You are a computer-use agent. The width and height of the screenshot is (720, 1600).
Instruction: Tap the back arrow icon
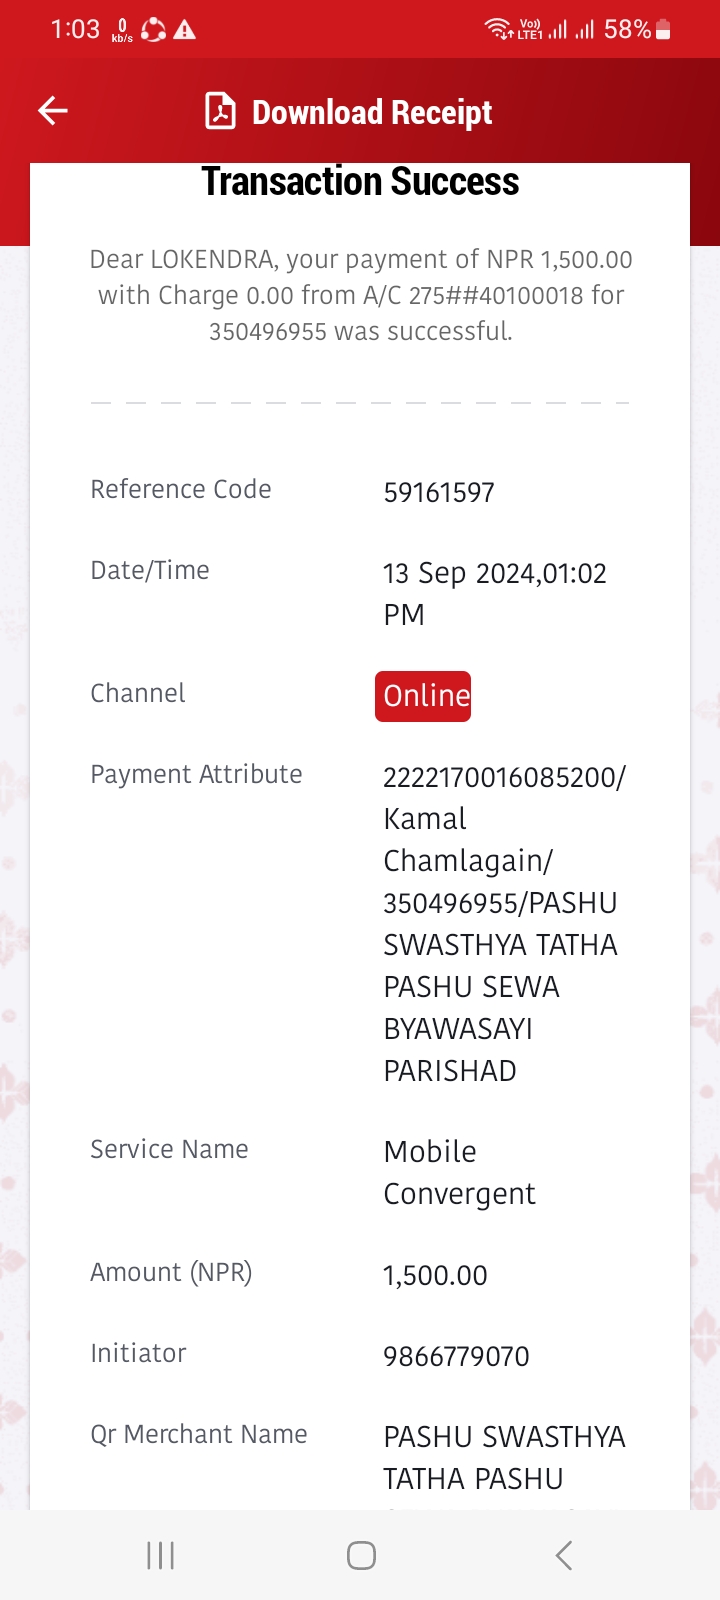click(x=53, y=111)
